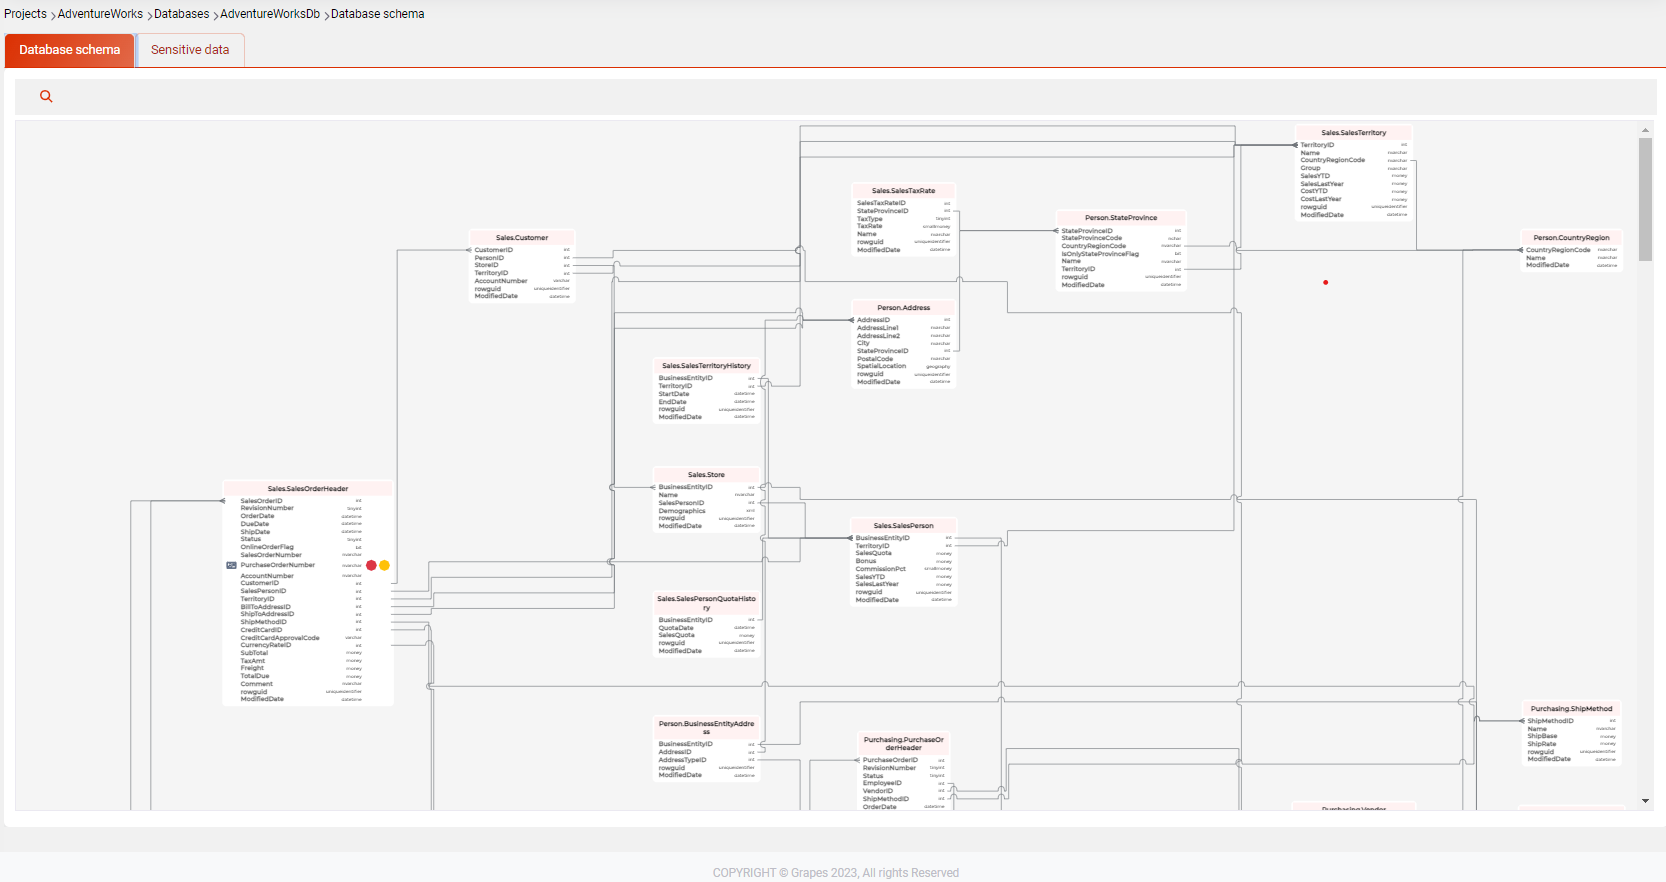1666x882 pixels.
Task: Select the Sales.SalesPerson table header
Action: (903, 526)
